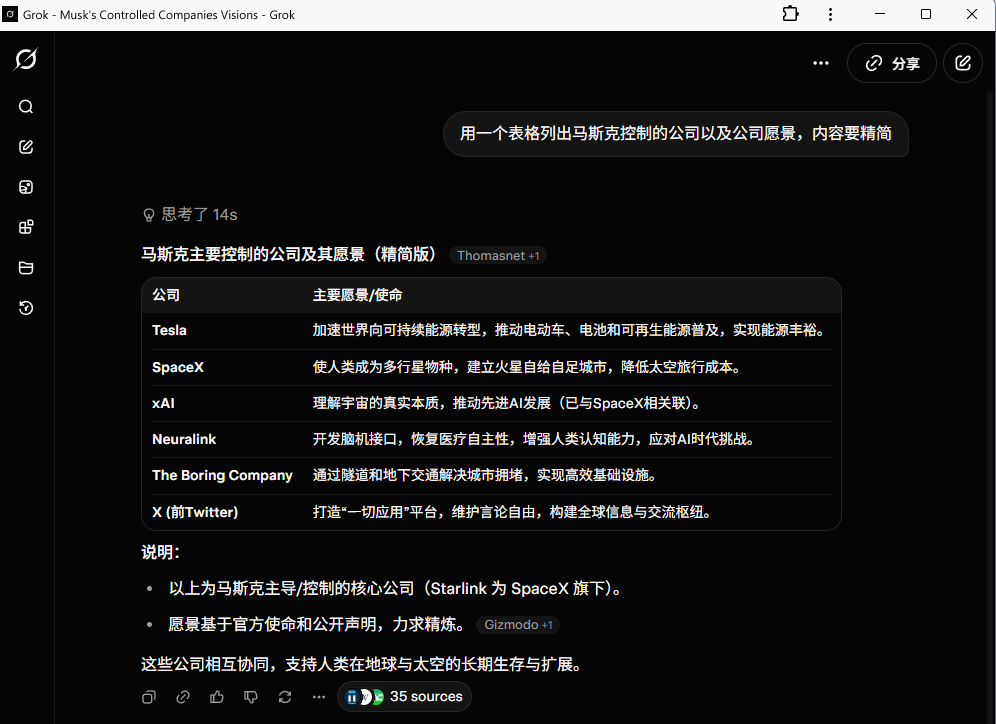Click X's vision text about 一切应用

pos(513,512)
